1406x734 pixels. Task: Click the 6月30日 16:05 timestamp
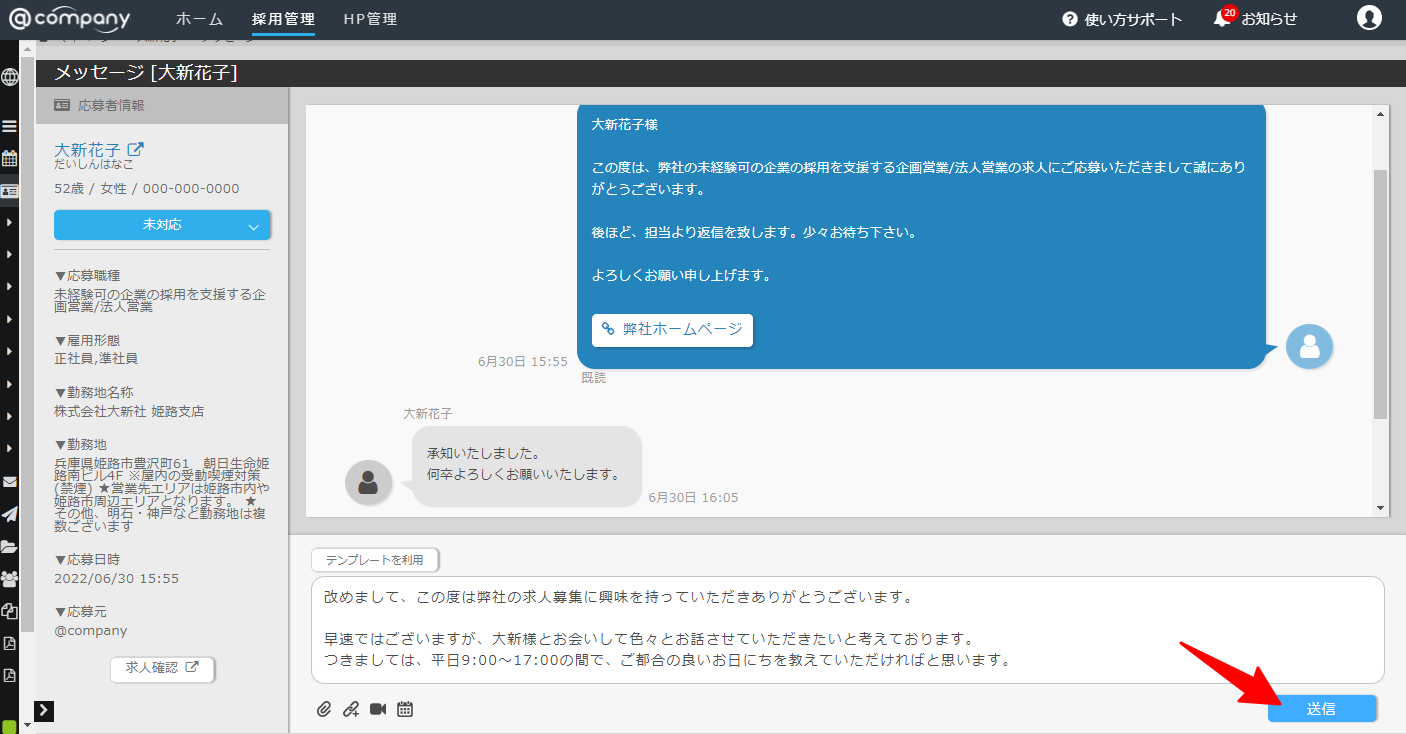pyautogui.click(x=693, y=497)
